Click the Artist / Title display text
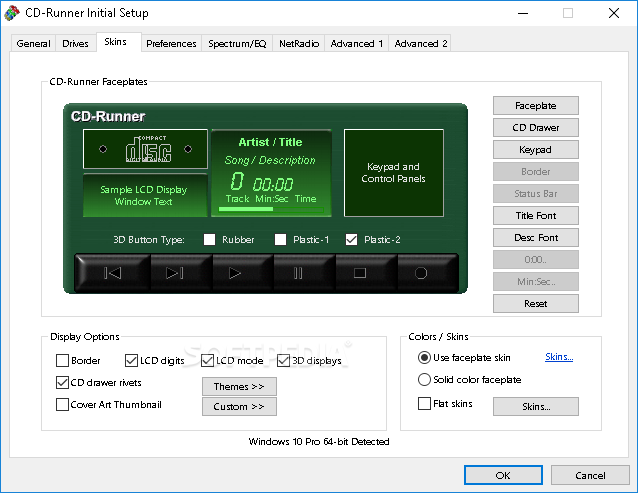Screen dimensions: 638x493 [x=271, y=142]
